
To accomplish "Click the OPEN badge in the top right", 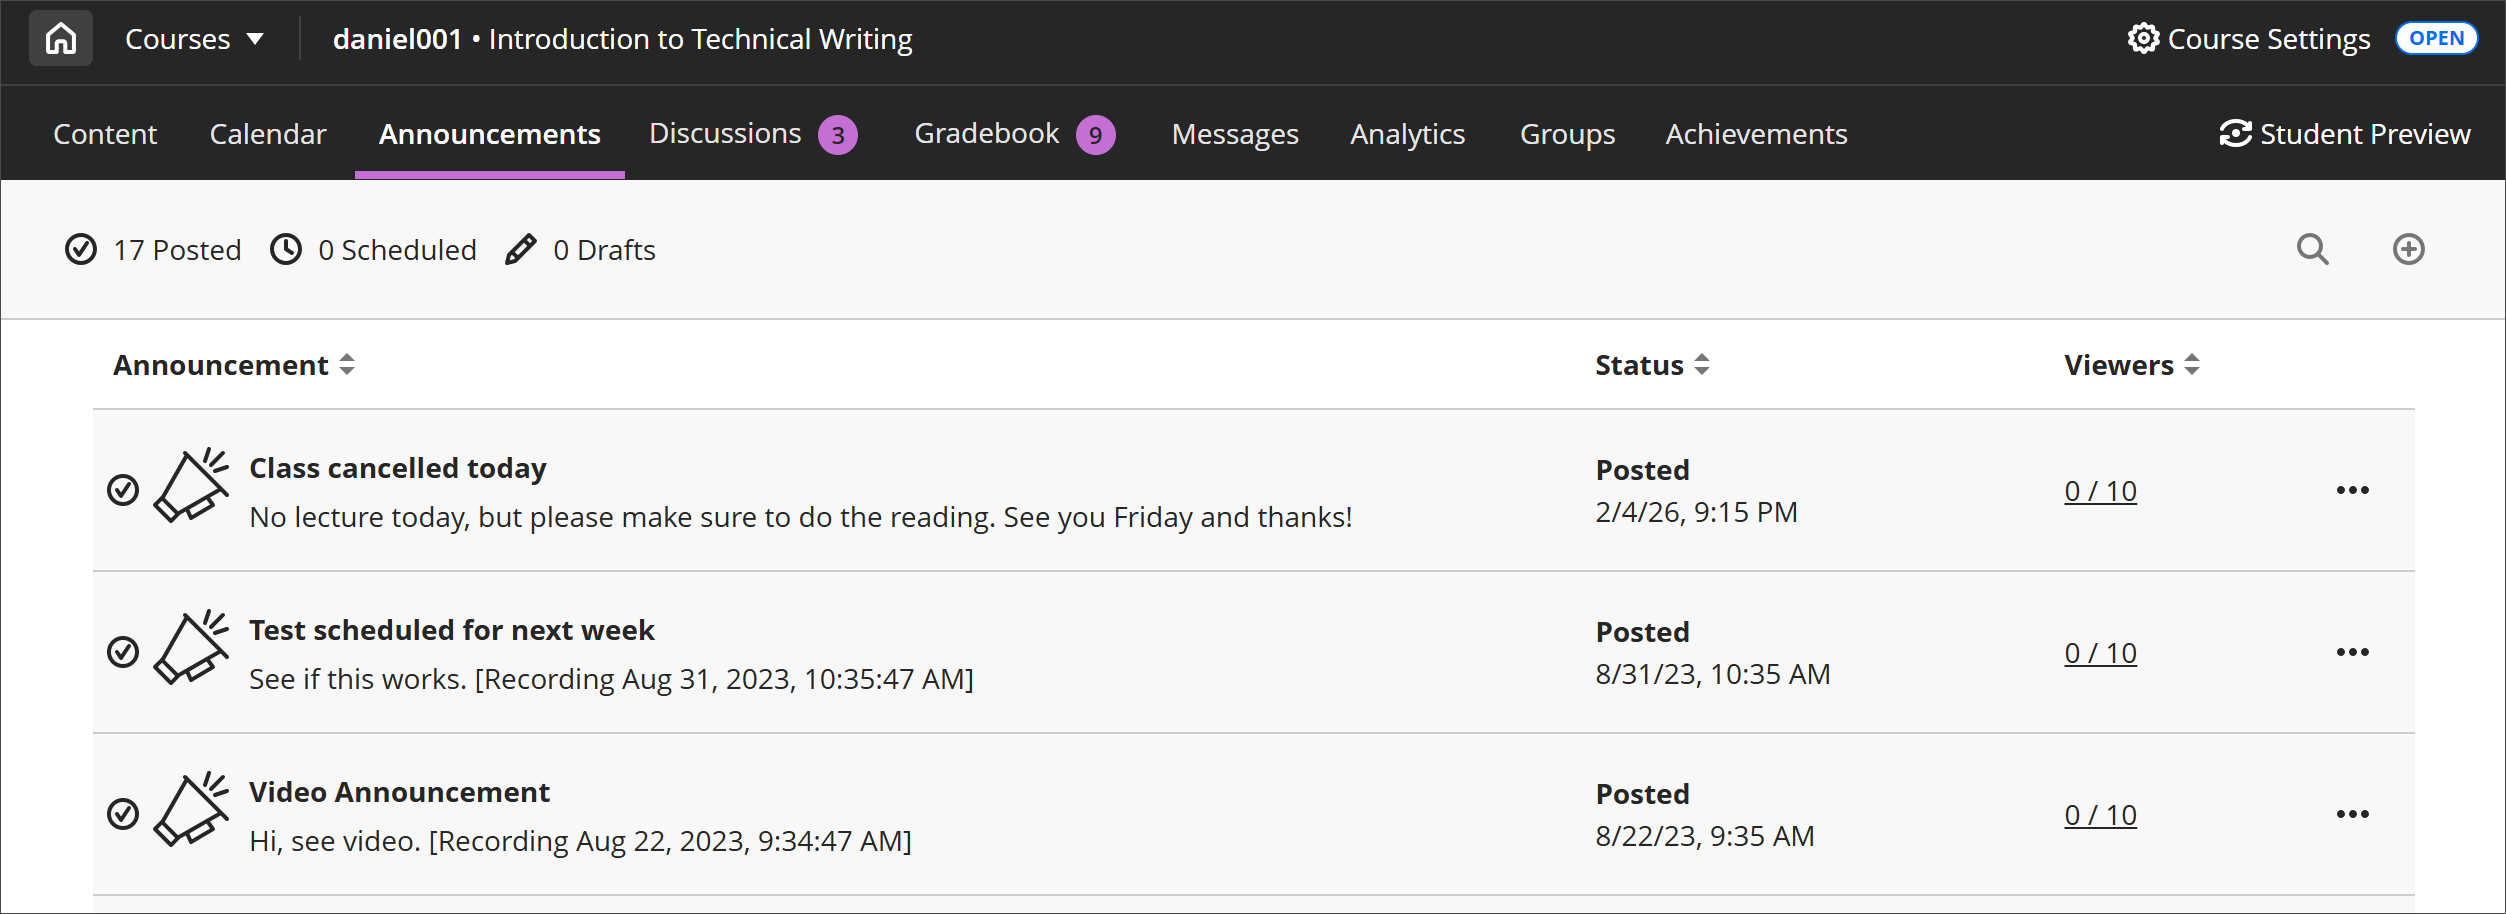I will tap(2437, 38).
